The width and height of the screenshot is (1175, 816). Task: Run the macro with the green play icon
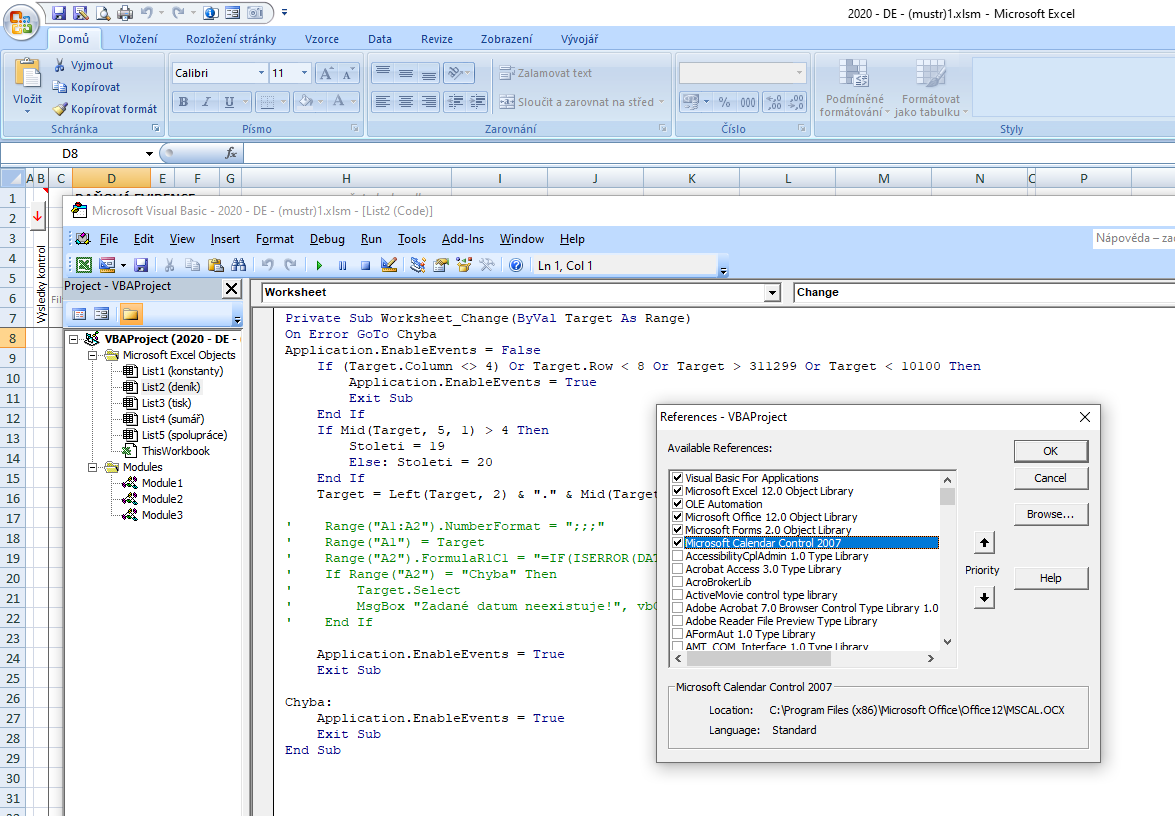click(319, 265)
